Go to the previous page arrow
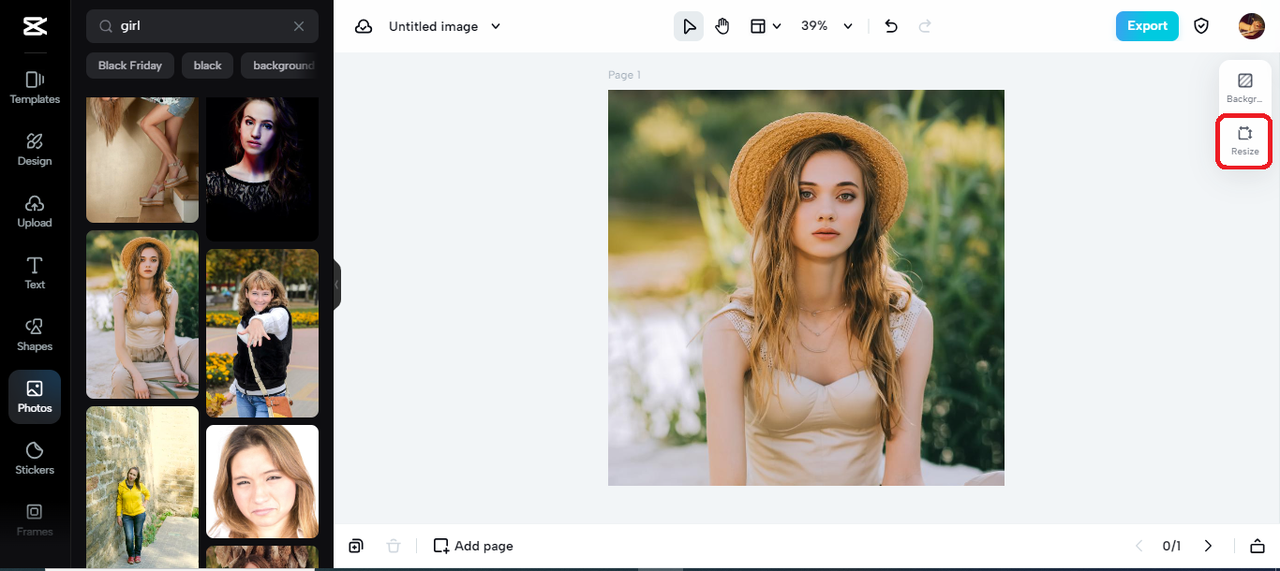 point(1139,546)
